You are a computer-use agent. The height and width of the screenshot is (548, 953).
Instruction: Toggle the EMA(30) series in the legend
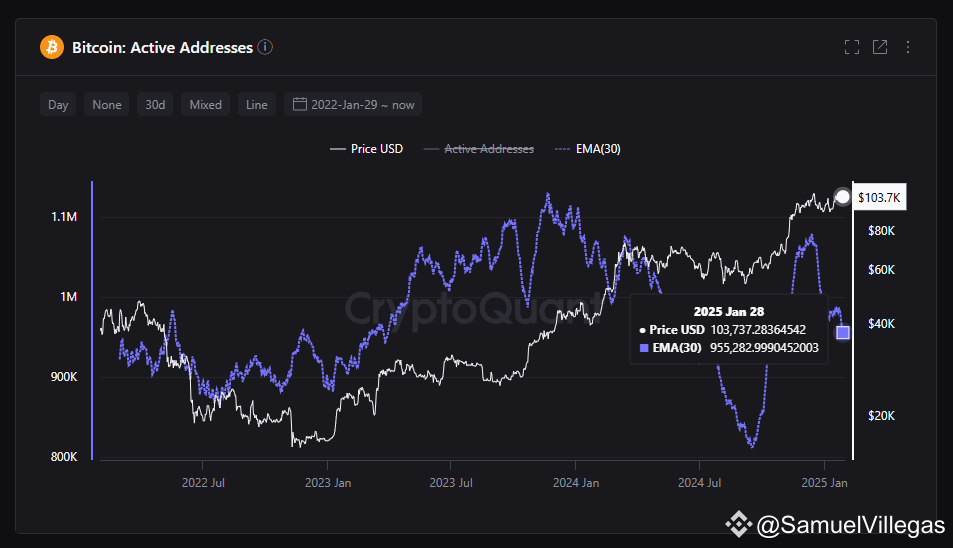588,149
